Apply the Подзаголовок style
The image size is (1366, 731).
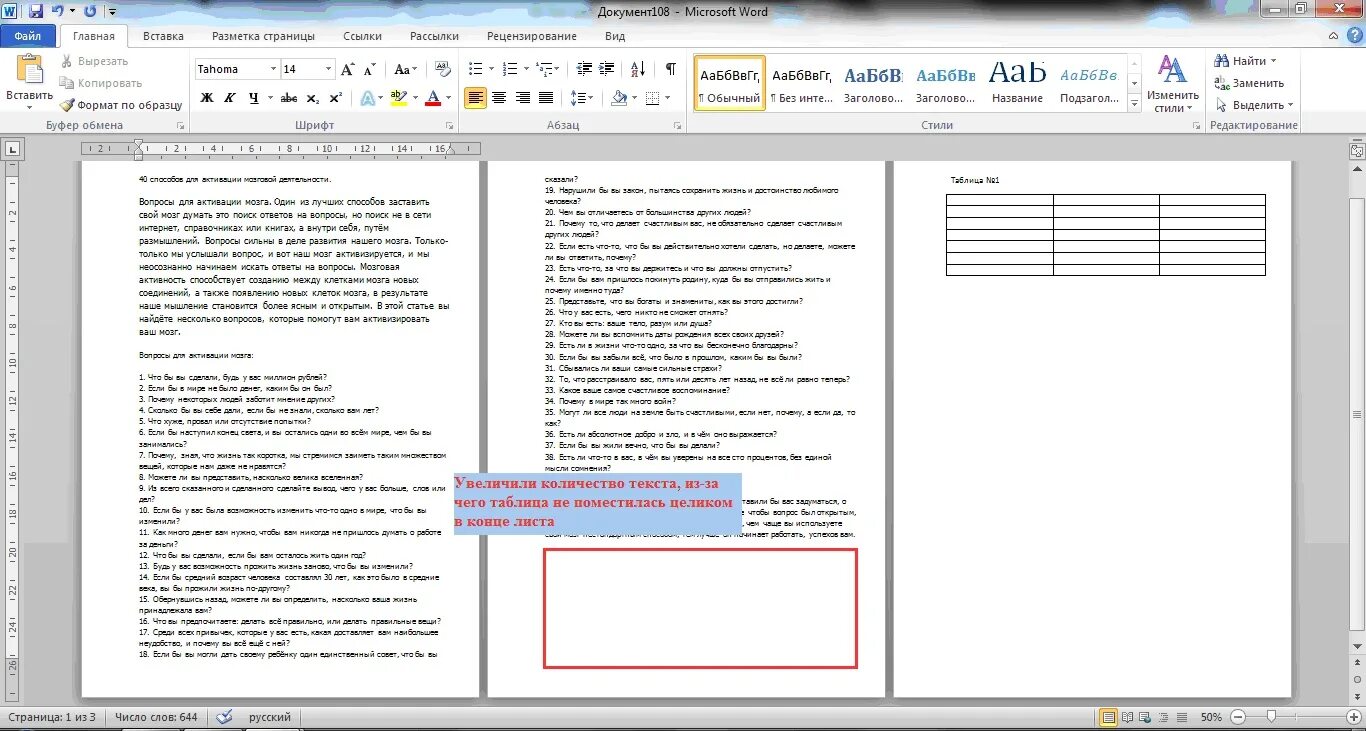pyautogui.click(x=1089, y=83)
